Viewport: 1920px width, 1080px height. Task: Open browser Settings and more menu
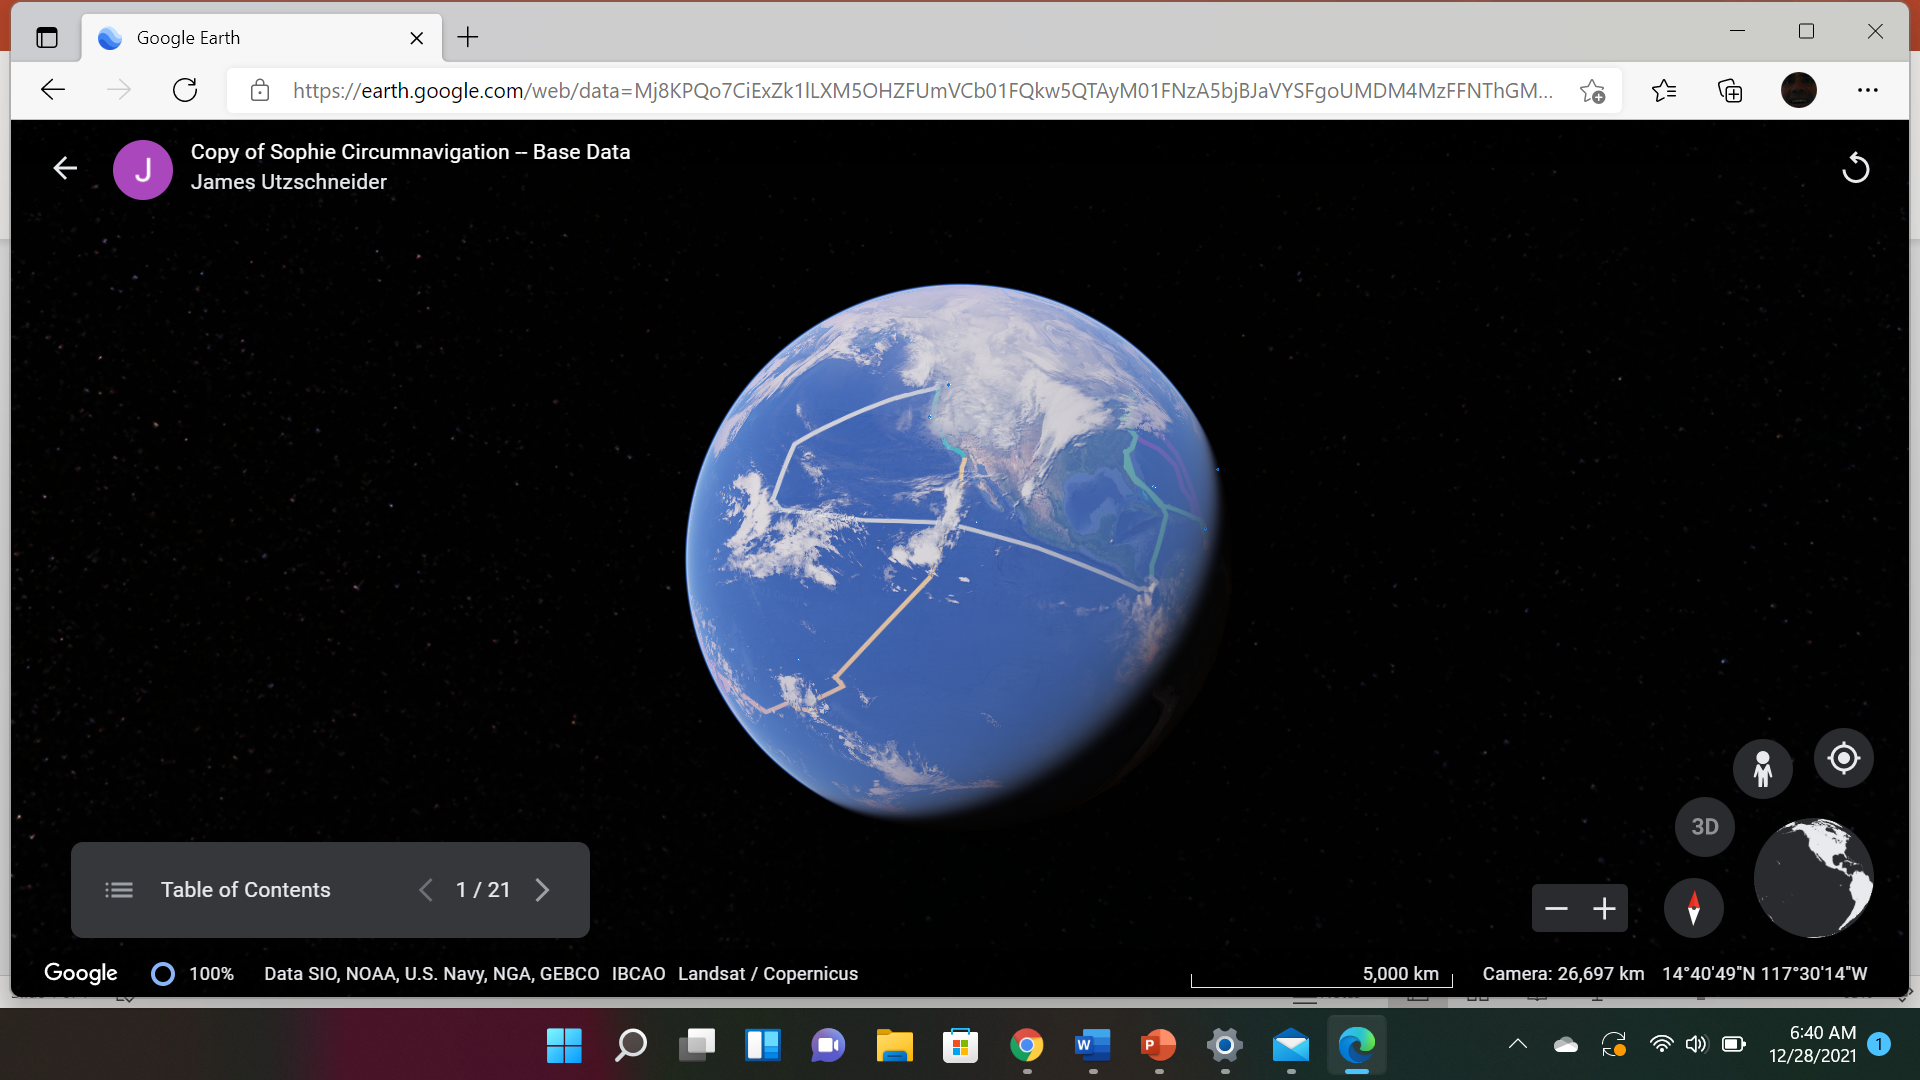(x=1867, y=91)
